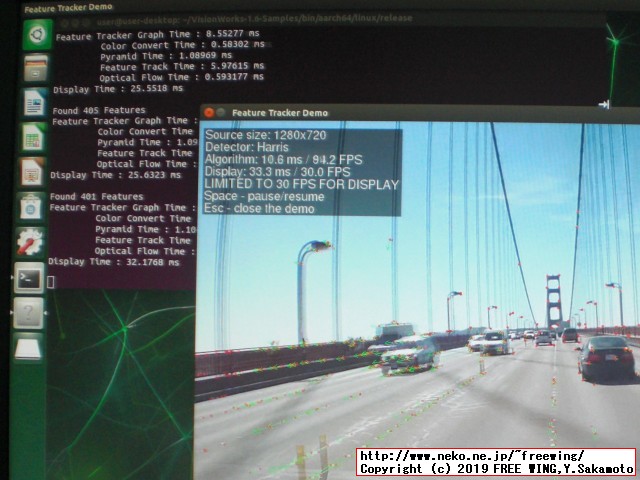The image size is (640, 480).
Task: Click the top panel 'Feature Tracker Demo' title
Action: pyautogui.click(x=68, y=8)
